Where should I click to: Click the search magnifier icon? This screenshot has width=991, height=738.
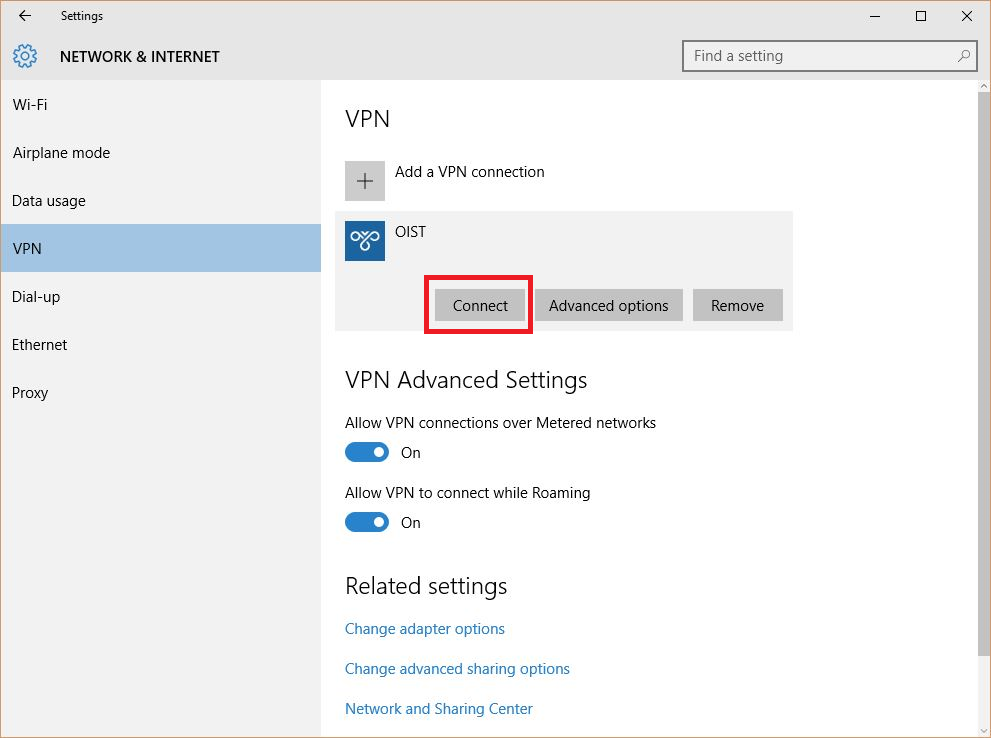tap(964, 56)
